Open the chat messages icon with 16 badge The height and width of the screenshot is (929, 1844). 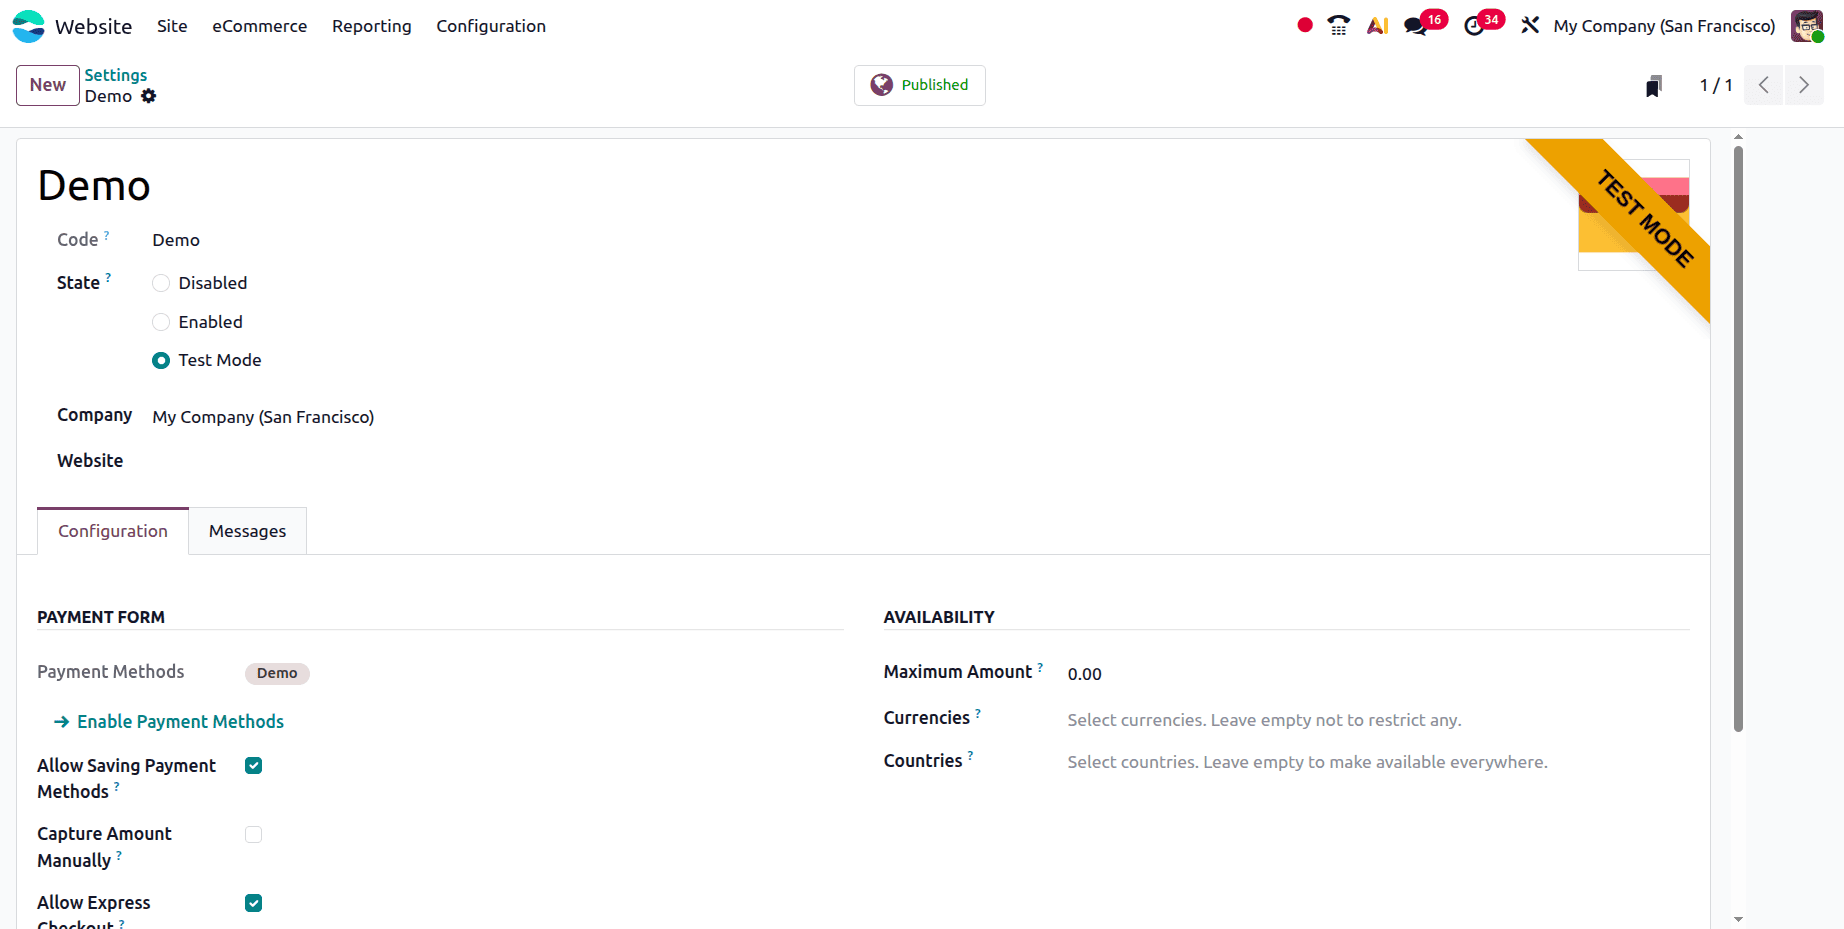[x=1416, y=26]
